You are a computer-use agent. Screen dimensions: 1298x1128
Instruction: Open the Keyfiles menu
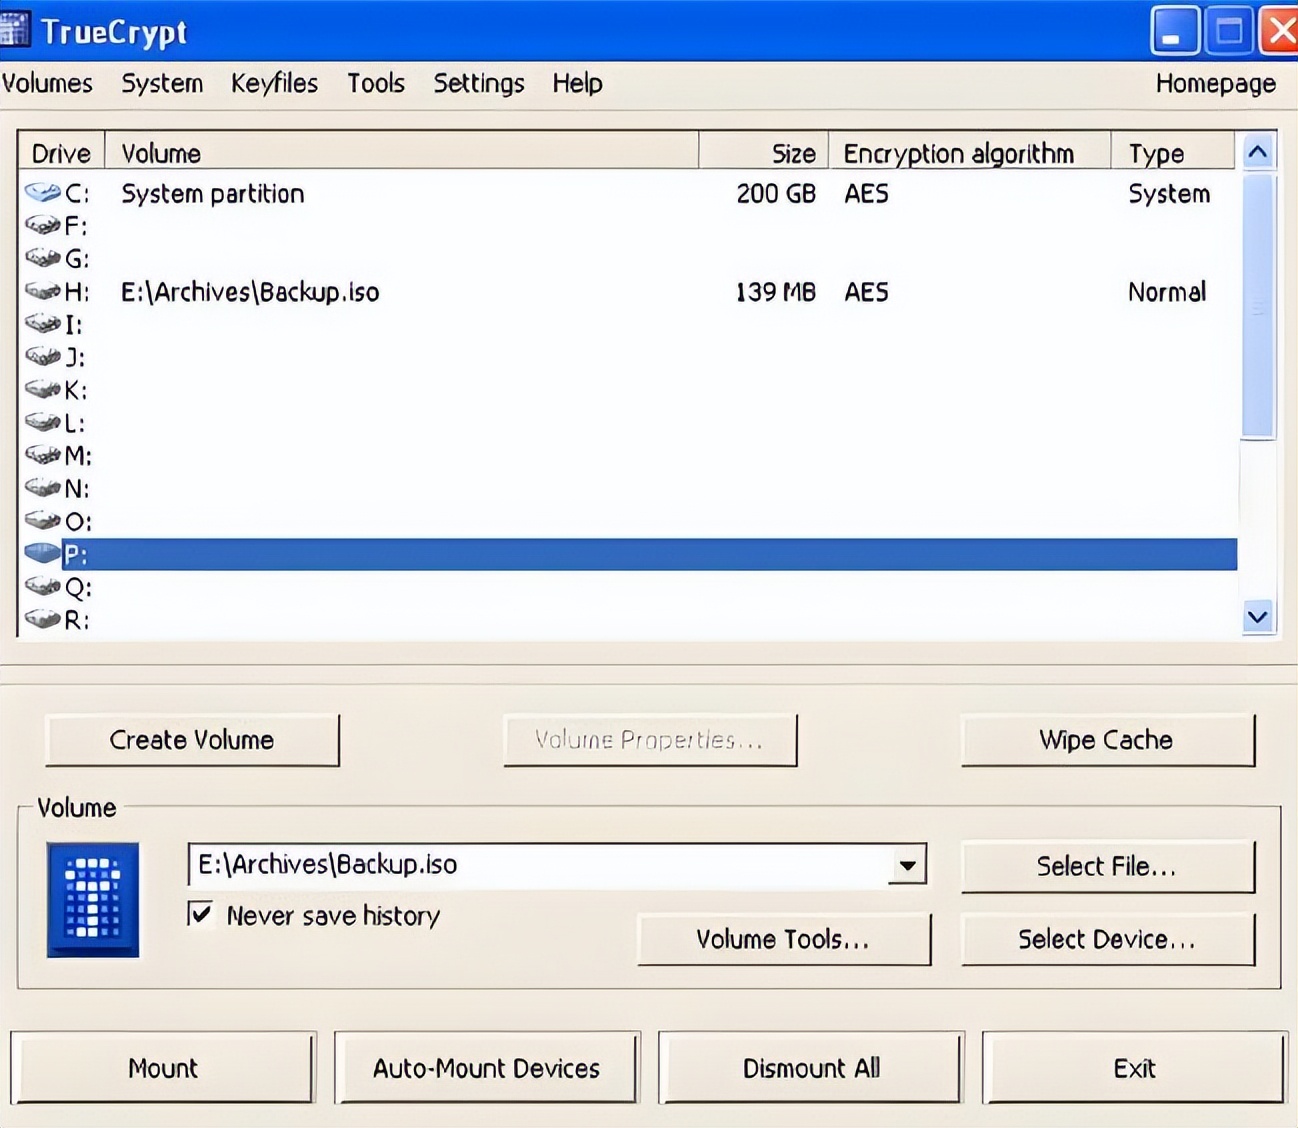[274, 83]
